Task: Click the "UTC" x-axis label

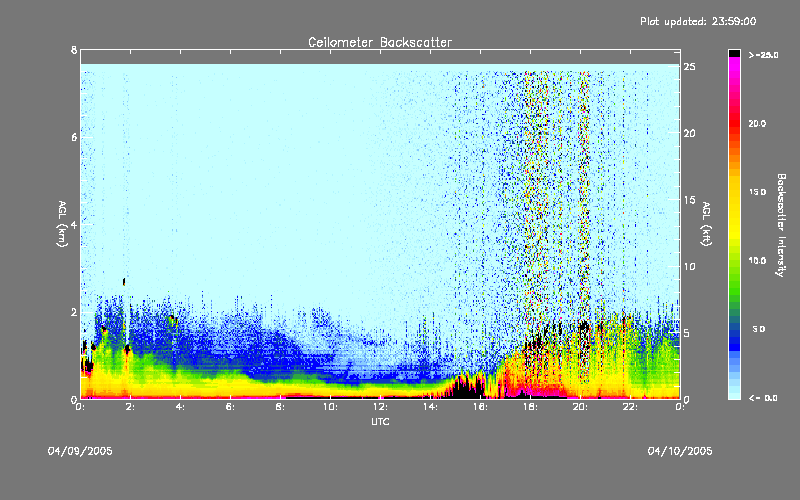Action: point(380,421)
